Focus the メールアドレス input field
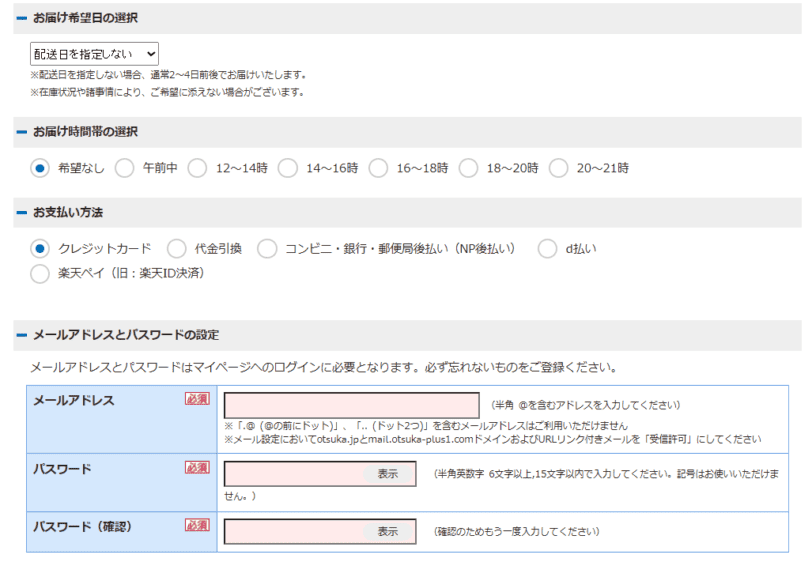This screenshot has height=562, width=812. [352, 405]
